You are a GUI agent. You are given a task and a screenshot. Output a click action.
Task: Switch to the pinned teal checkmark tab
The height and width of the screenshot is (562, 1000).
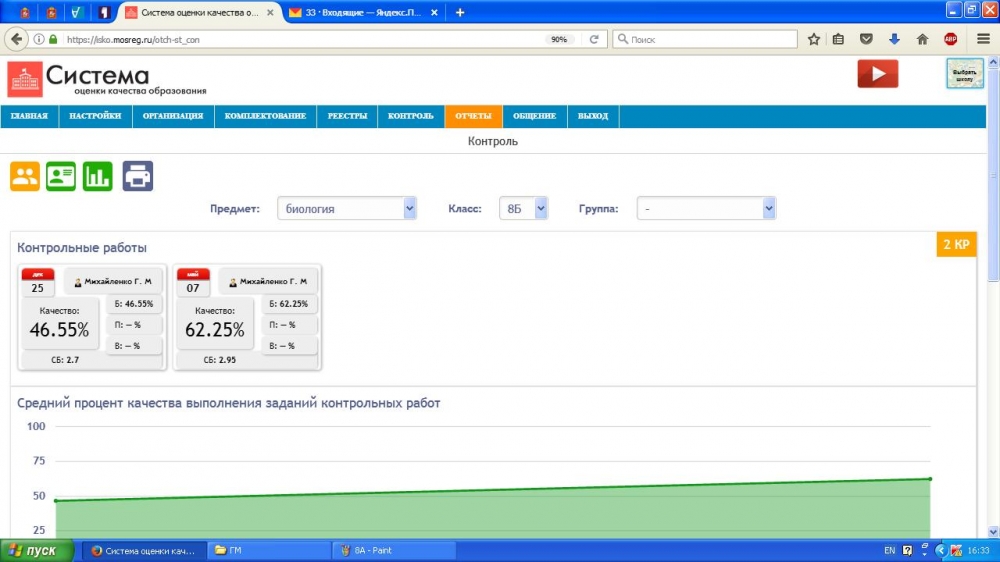pyautogui.click(x=77, y=12)
